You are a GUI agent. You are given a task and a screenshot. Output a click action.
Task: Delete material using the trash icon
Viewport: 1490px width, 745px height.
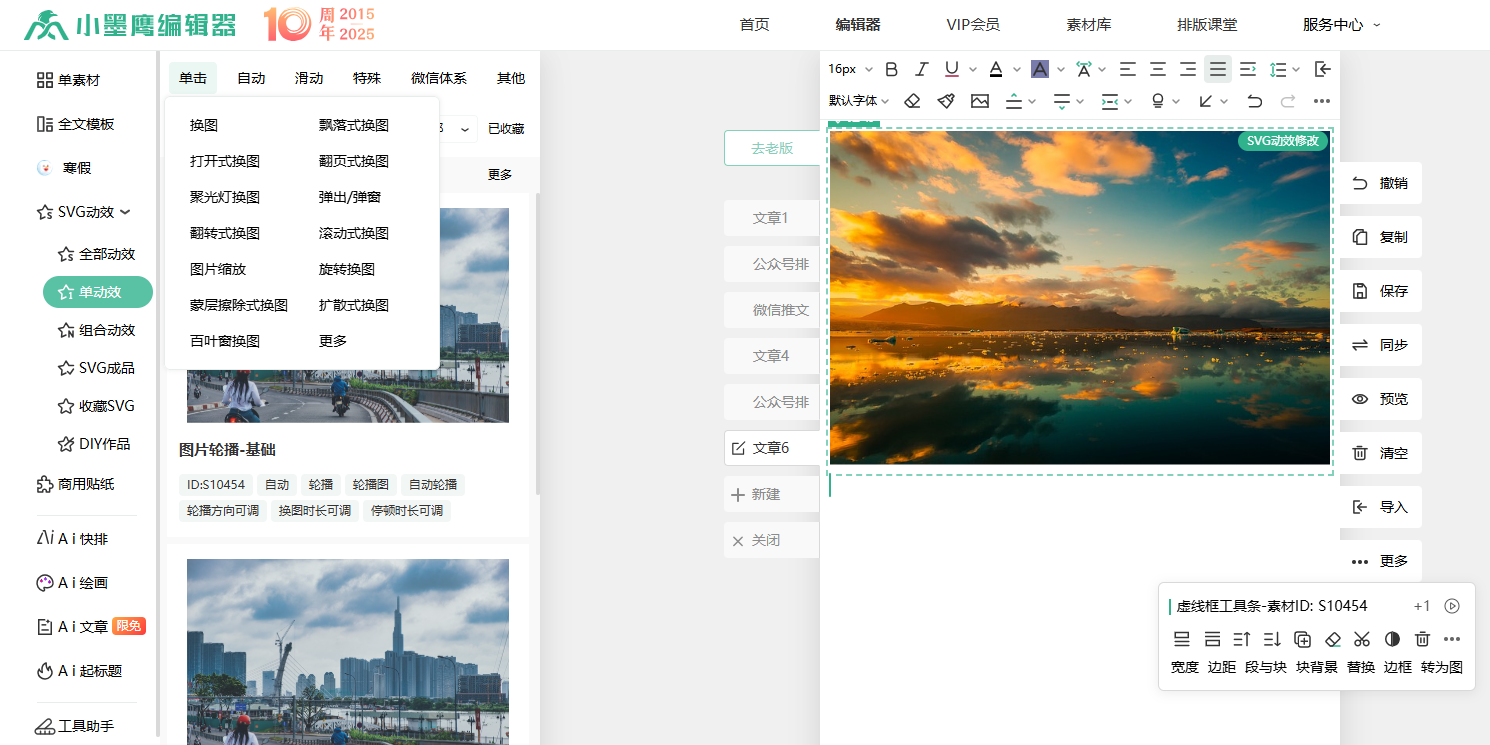(x=1423, y=639)
